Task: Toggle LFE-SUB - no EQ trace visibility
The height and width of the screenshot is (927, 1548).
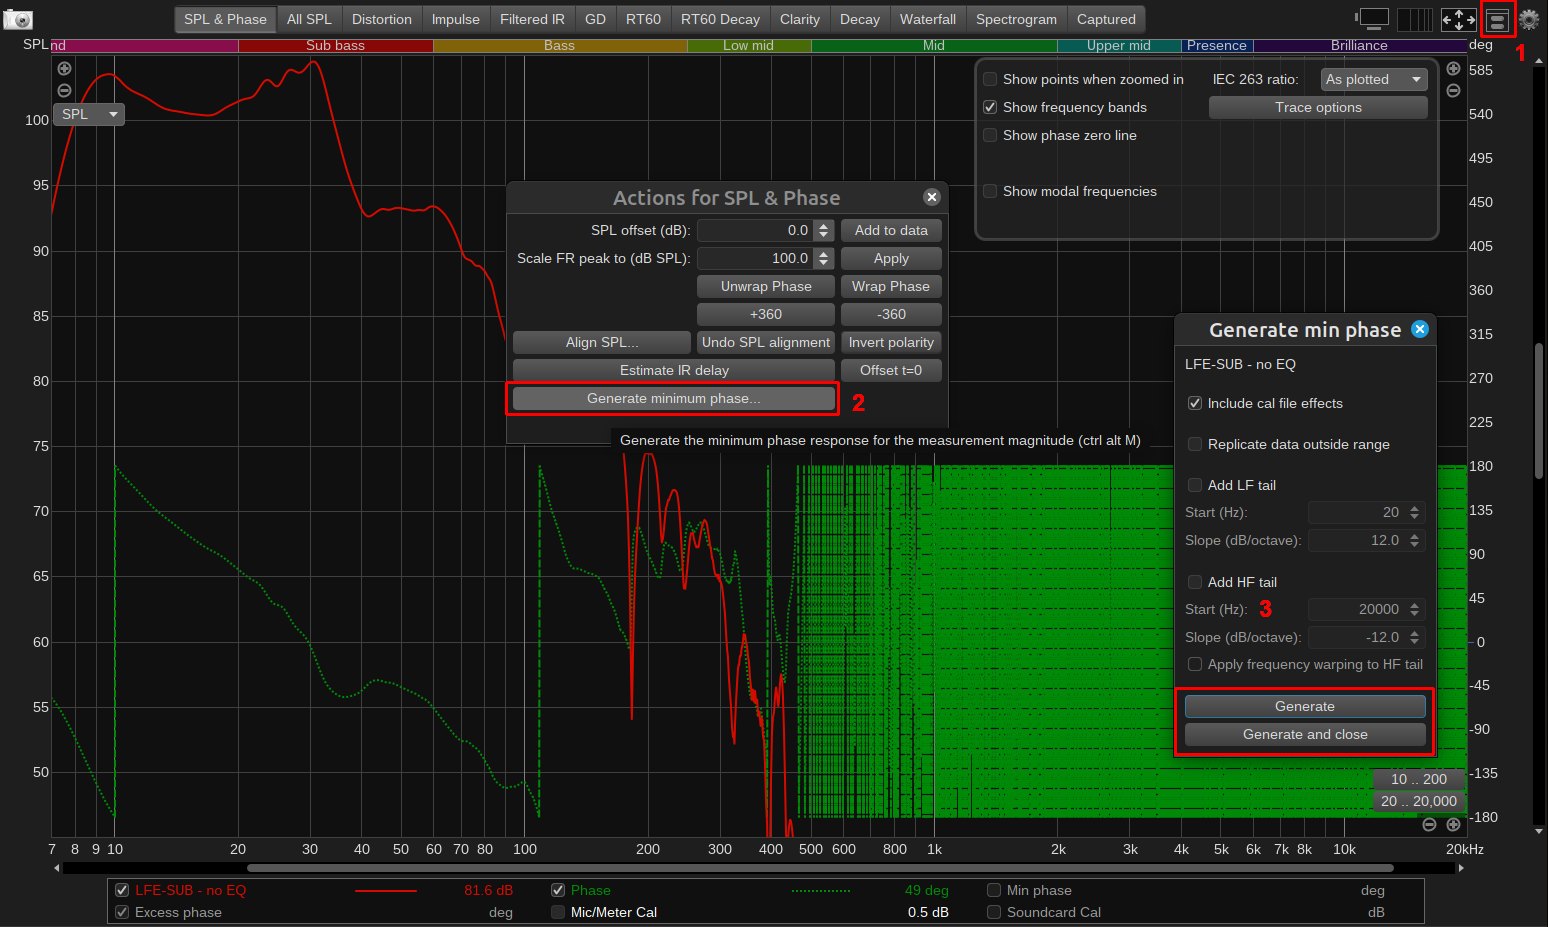Action: pos(122,890)
